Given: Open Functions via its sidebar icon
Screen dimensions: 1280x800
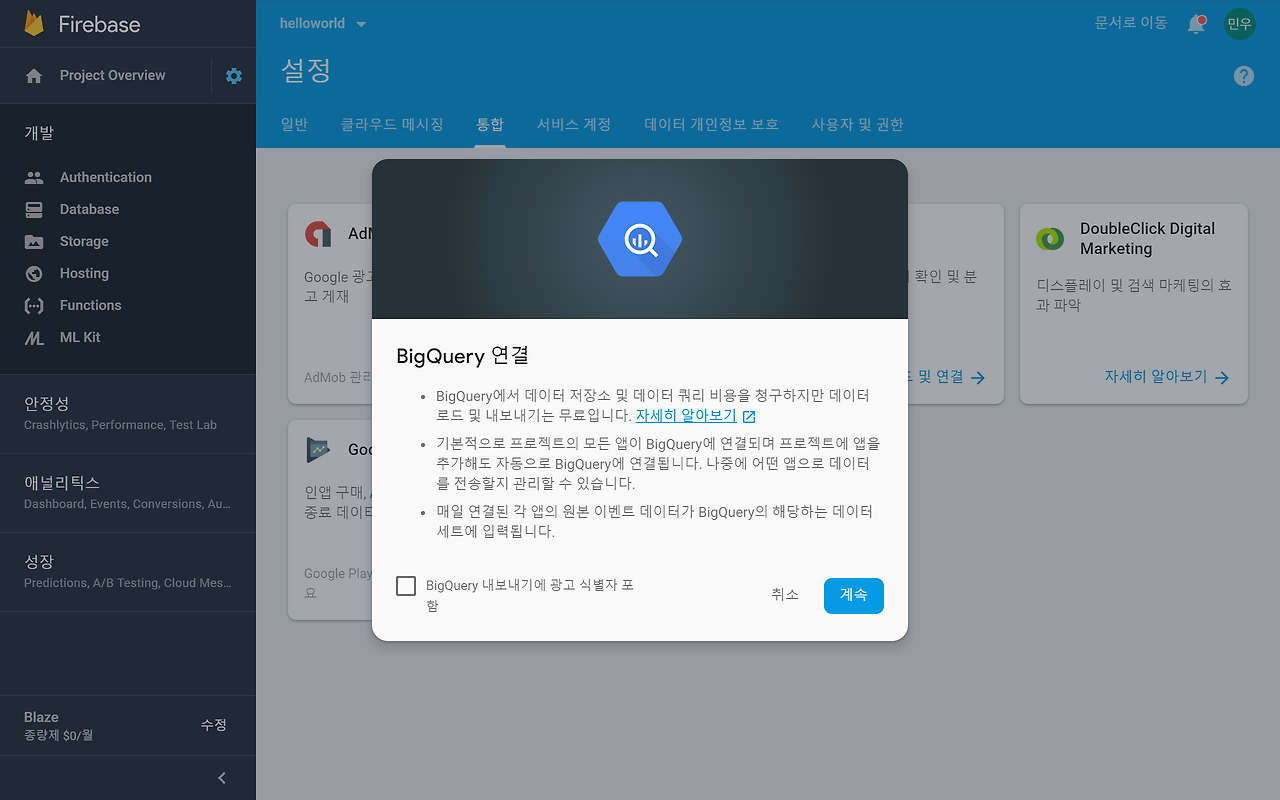Looking at the screenshot, I should coord(34,305).
